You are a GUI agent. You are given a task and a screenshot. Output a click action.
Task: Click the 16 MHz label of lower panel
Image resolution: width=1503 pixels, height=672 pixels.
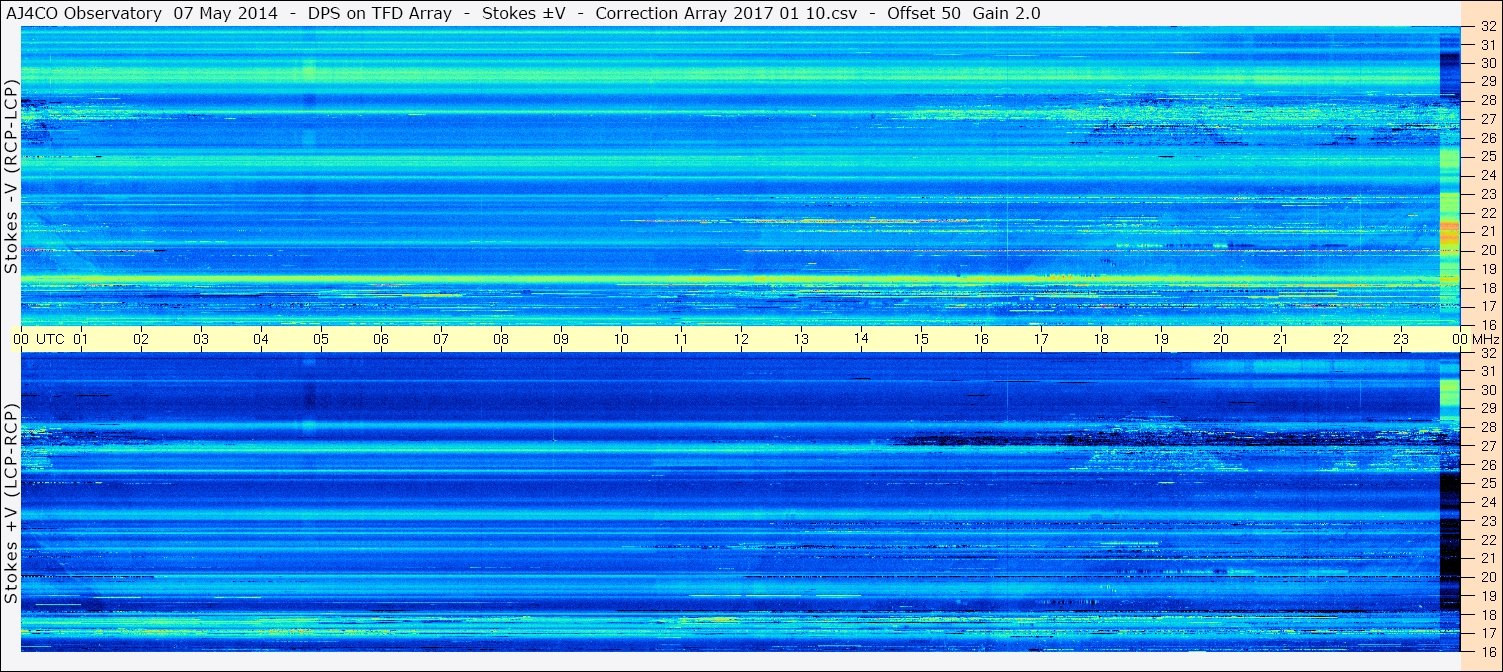point(1487,651)
